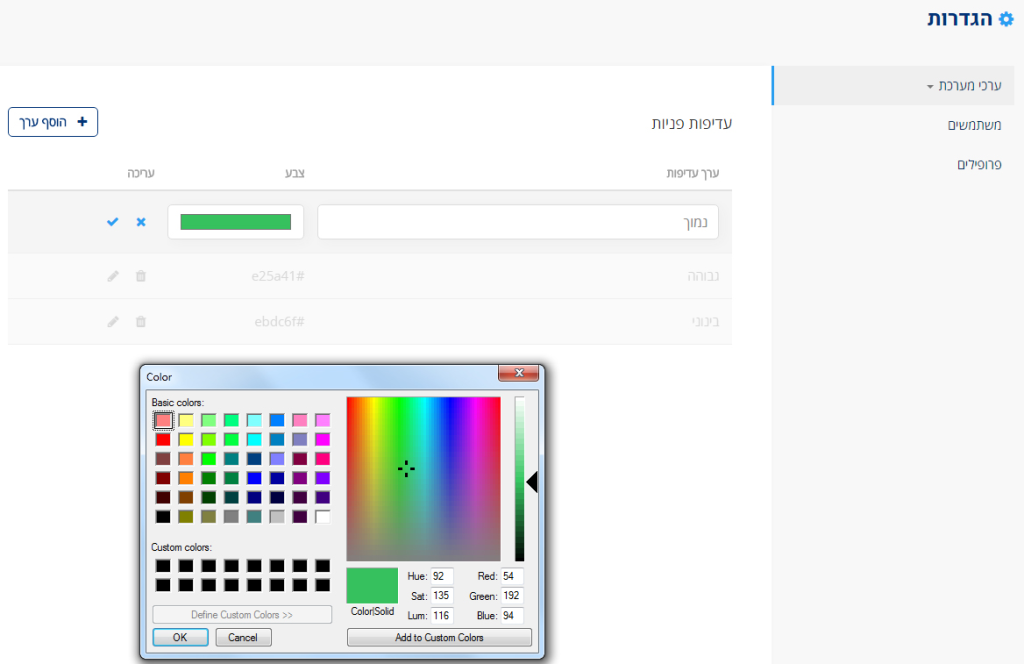Cancel the Color dialog
This screenshot has width=1024, height=664.
(x=243, y=637)
